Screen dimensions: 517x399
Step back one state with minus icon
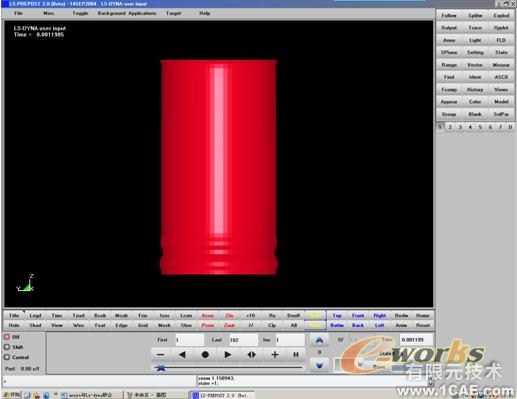pyautogui.click(x=160, y=355)
